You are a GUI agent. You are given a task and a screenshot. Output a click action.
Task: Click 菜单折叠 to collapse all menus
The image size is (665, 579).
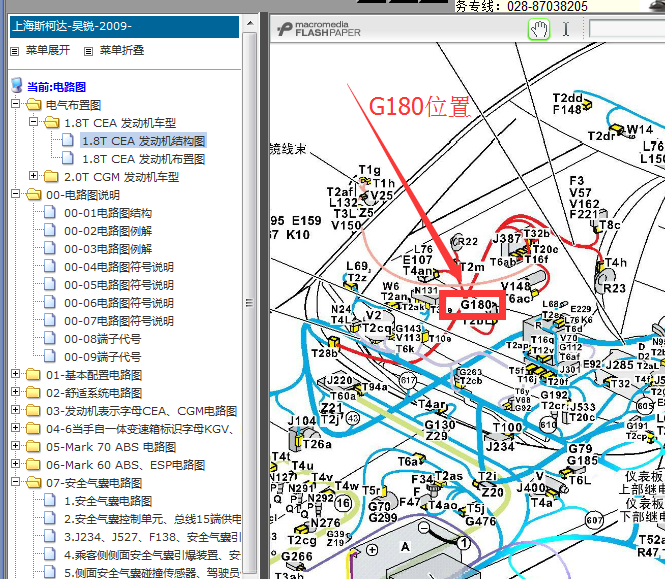122,50
